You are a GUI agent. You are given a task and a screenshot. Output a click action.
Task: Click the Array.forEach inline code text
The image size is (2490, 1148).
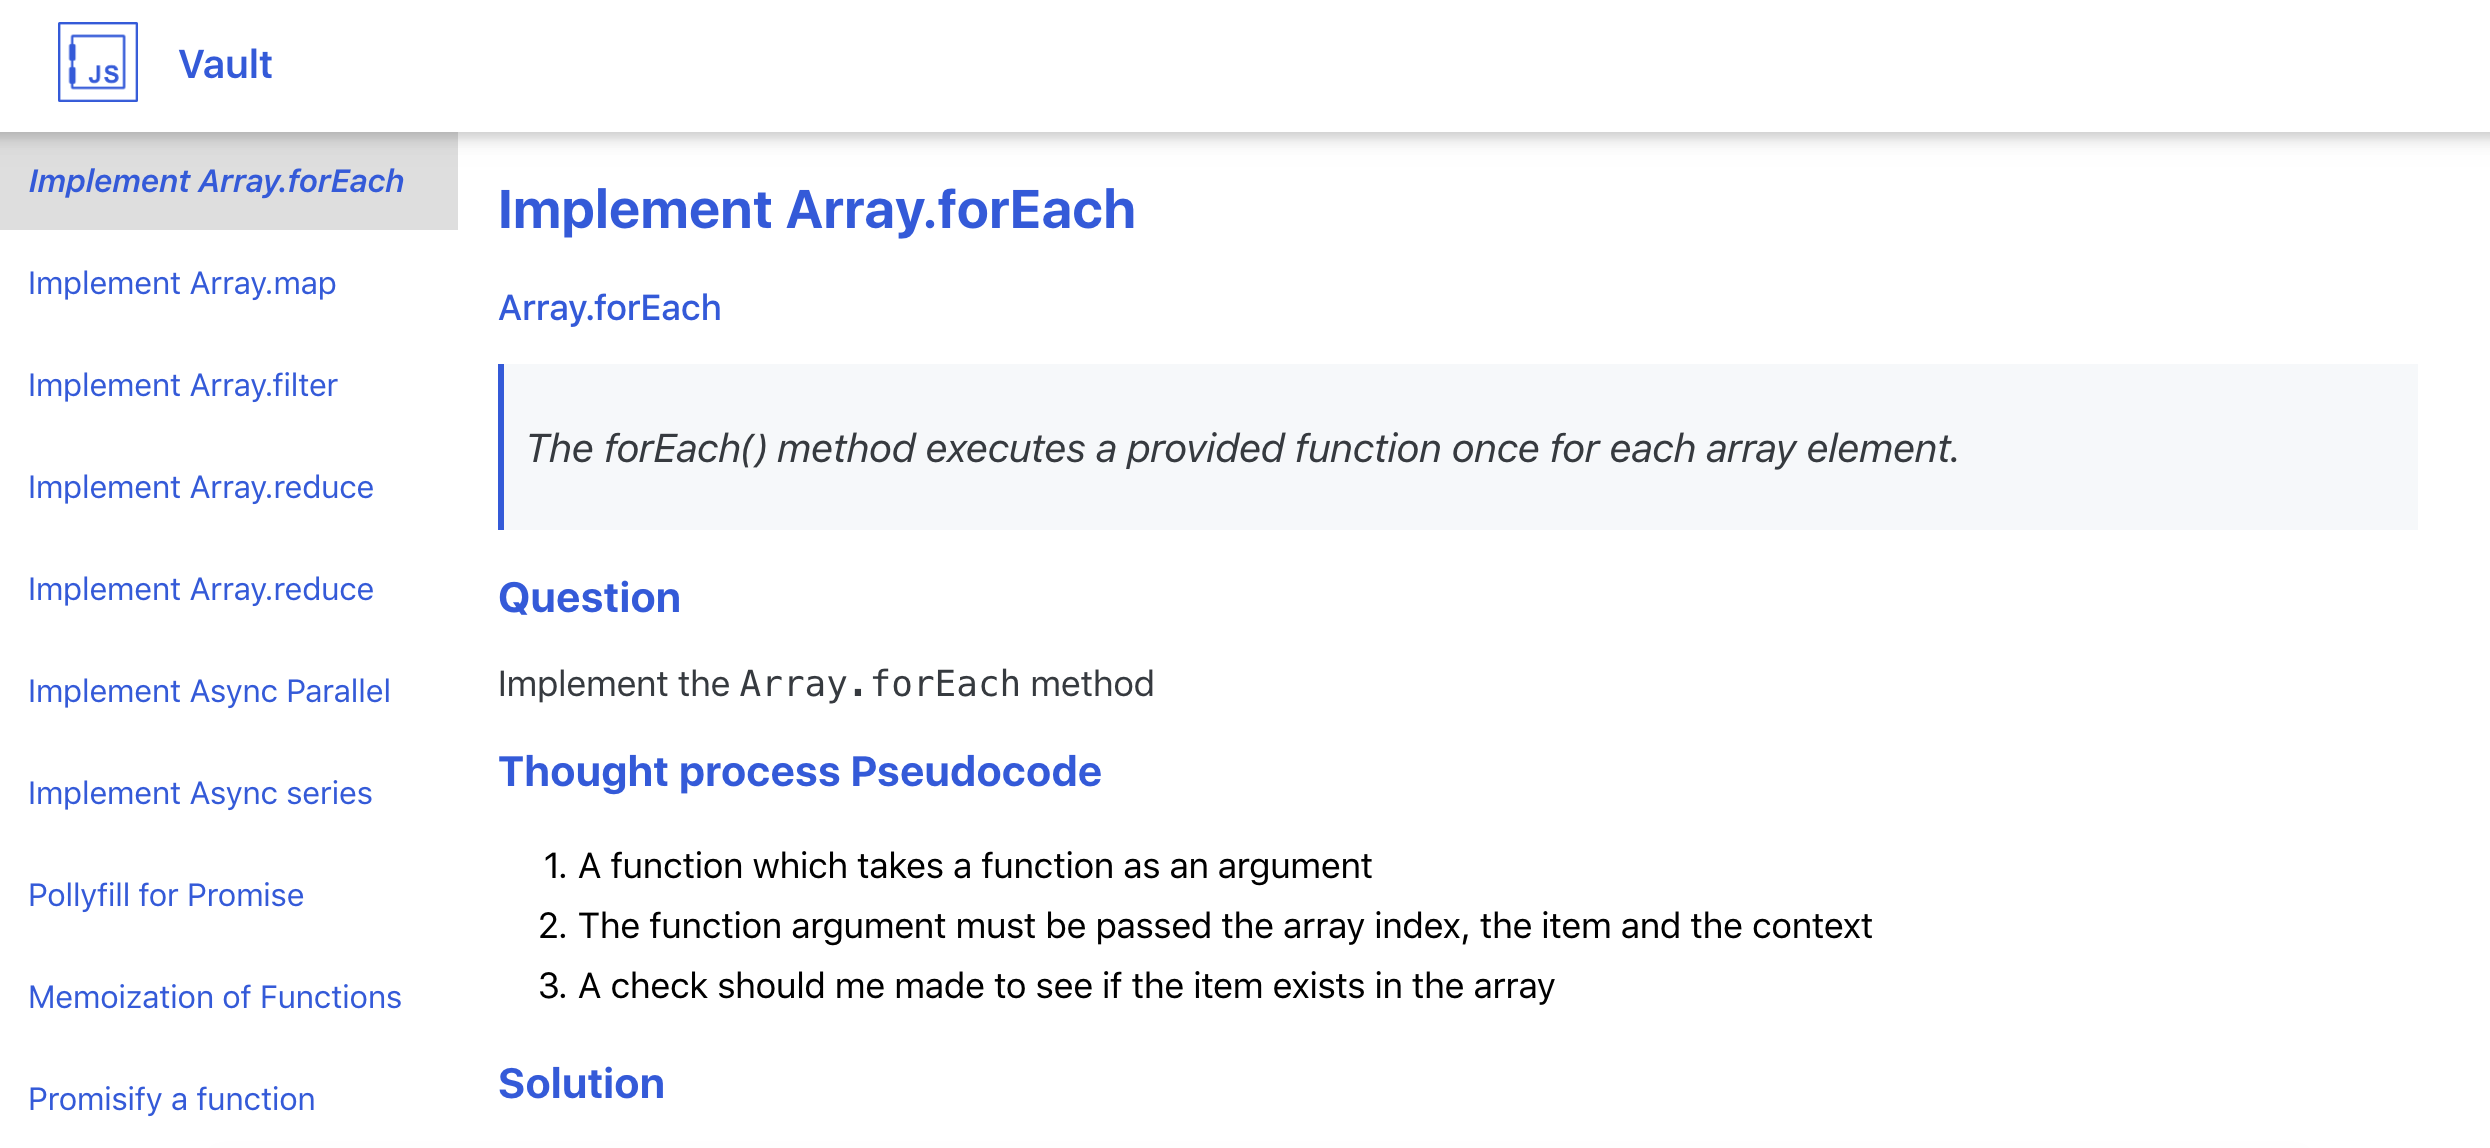878,683
